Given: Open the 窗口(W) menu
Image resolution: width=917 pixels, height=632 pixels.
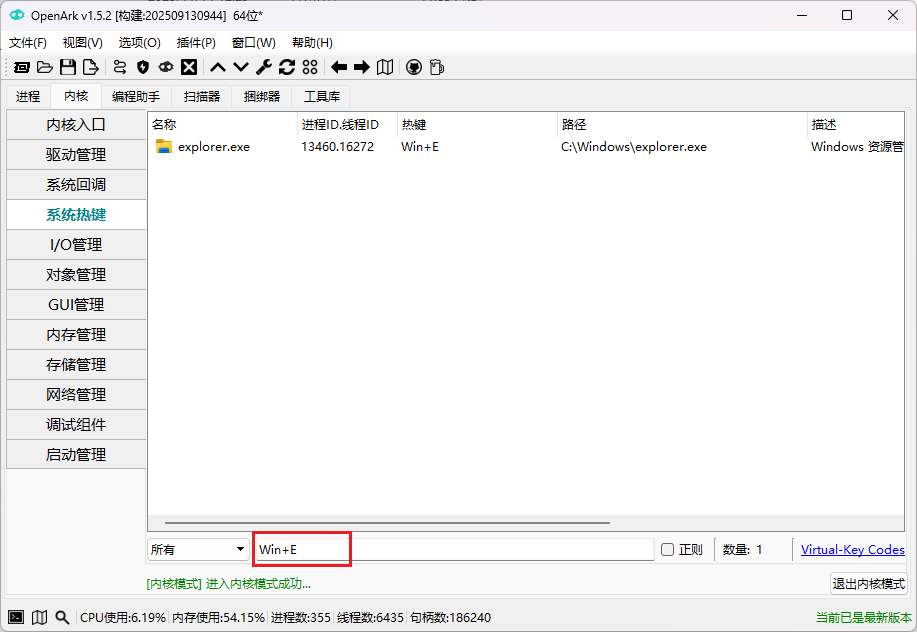Looking at the screenshot, I should [253, 43].
